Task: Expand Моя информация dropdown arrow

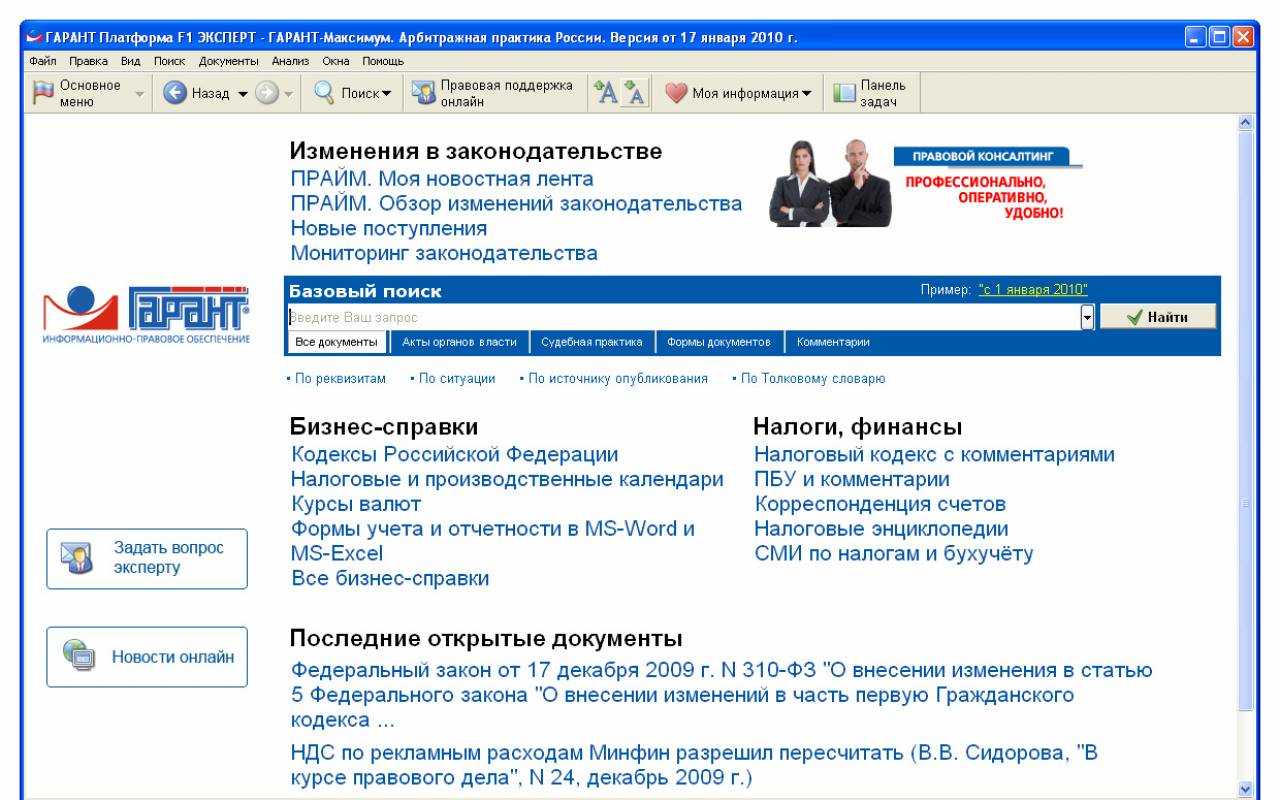Action: (806, 96)
